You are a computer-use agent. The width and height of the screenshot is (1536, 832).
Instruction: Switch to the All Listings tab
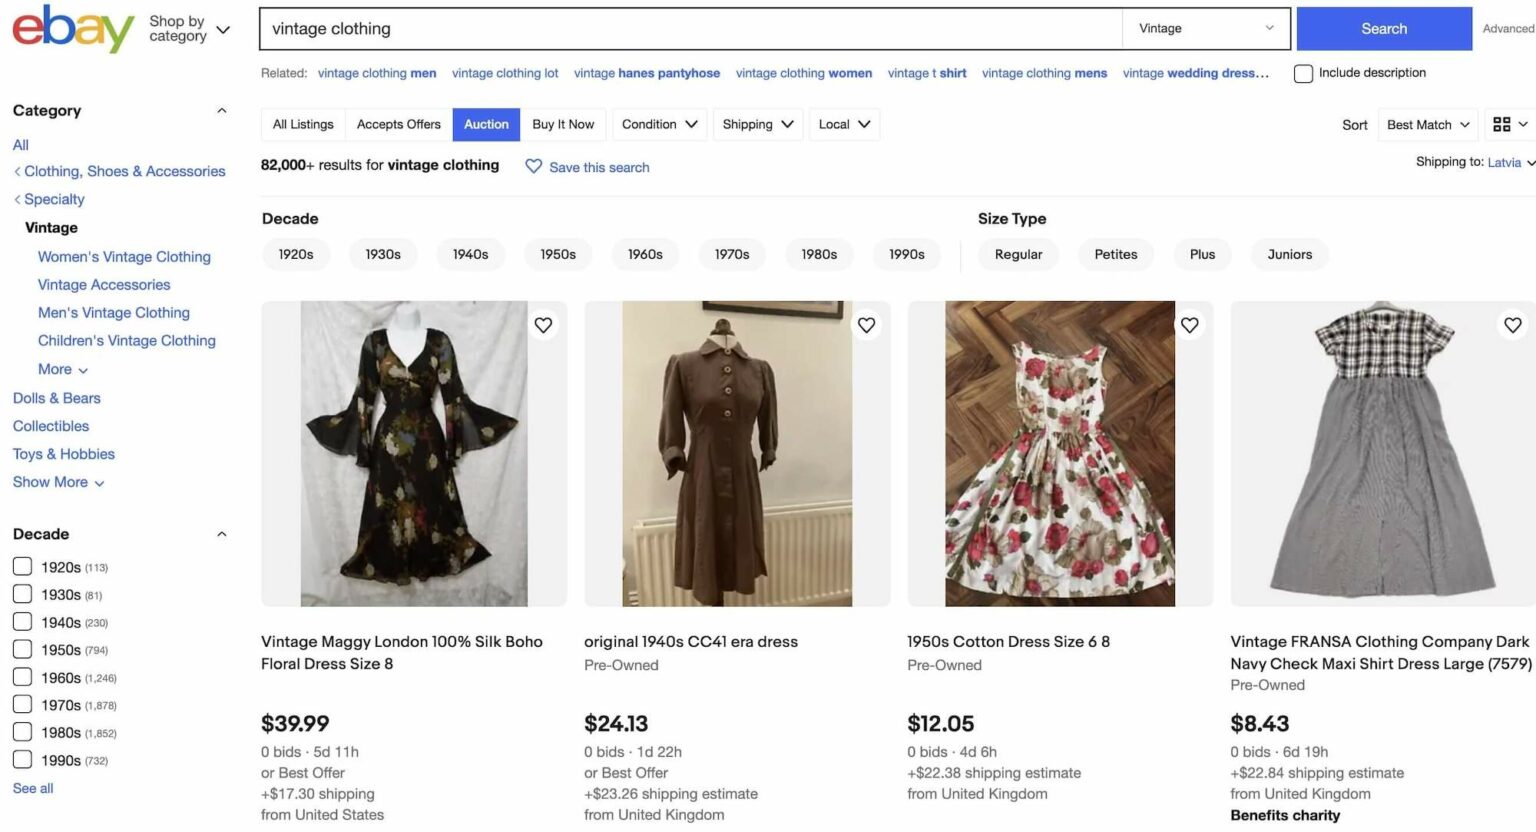pyautogui.click(x=303, y=124)
